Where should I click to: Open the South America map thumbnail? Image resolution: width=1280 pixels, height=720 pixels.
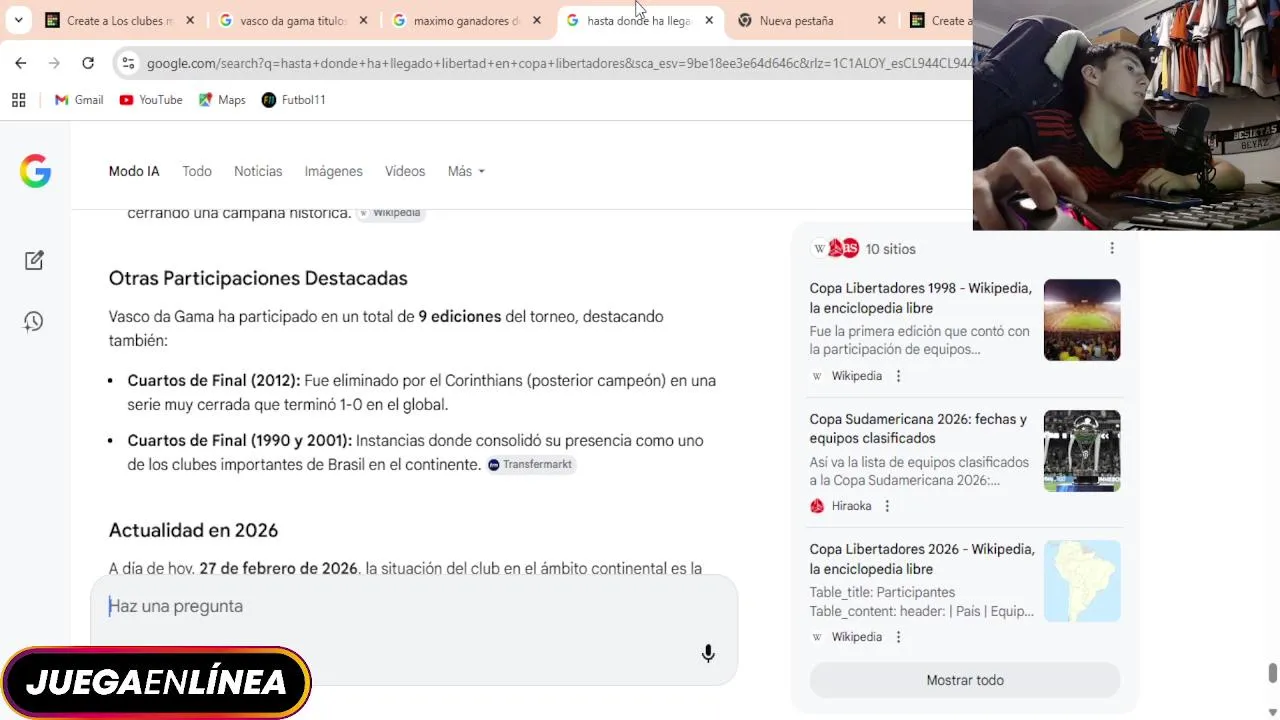tap(1082, 581)
